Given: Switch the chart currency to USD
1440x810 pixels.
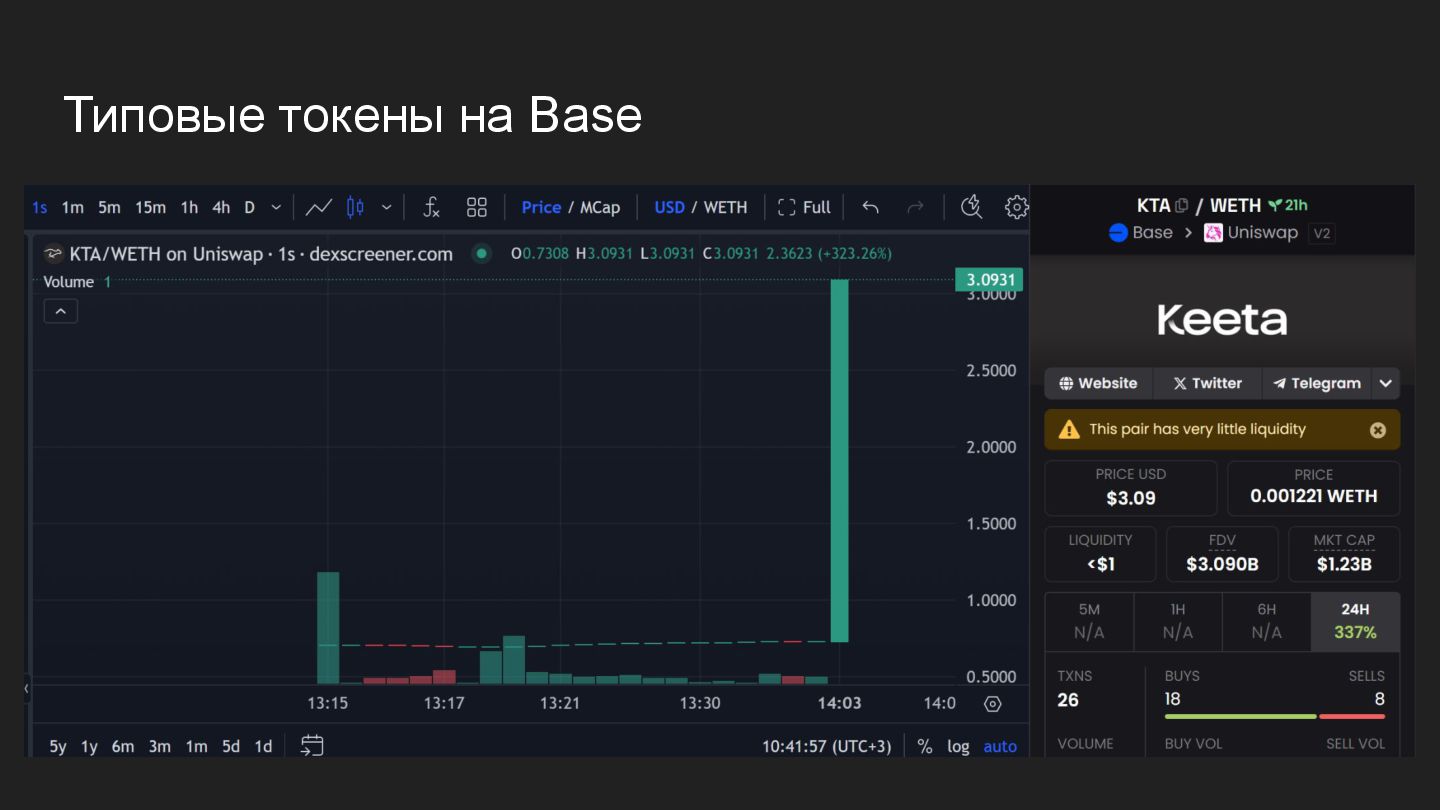Looking at the screenshot, I should click(669, 208).
